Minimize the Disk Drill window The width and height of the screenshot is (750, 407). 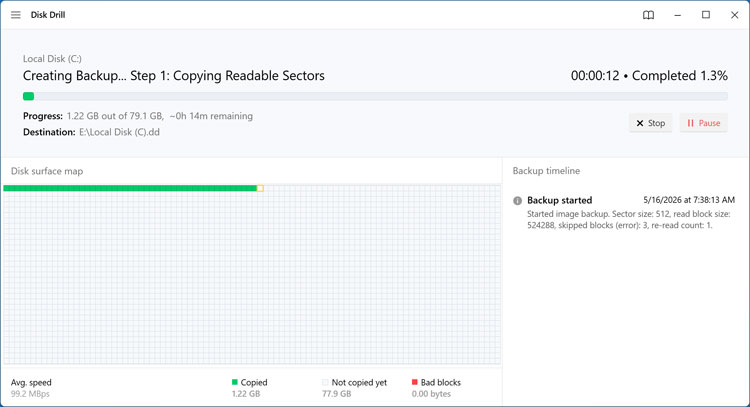tap(677, 15)
